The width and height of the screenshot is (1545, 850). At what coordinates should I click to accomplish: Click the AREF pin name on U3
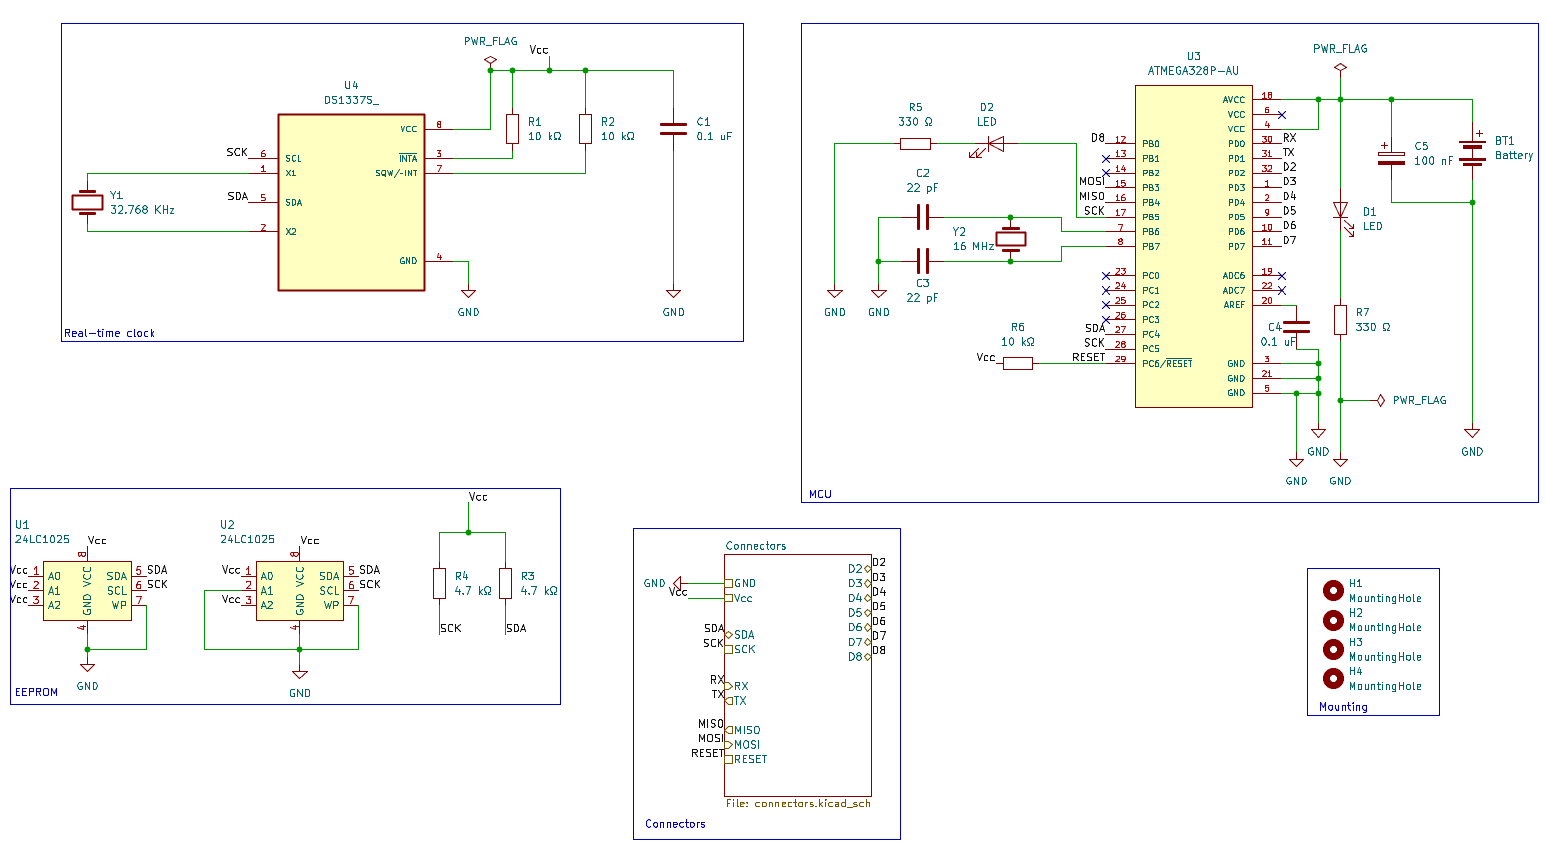(x=1235, y=305)
